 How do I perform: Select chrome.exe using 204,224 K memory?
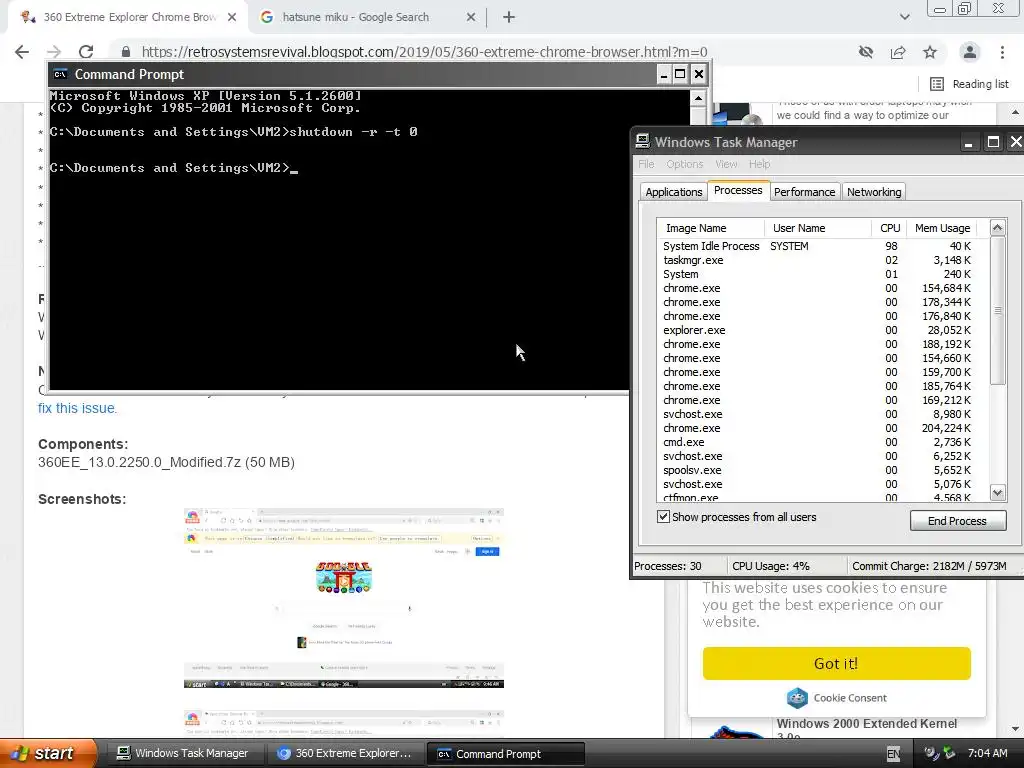pos(817,428)
